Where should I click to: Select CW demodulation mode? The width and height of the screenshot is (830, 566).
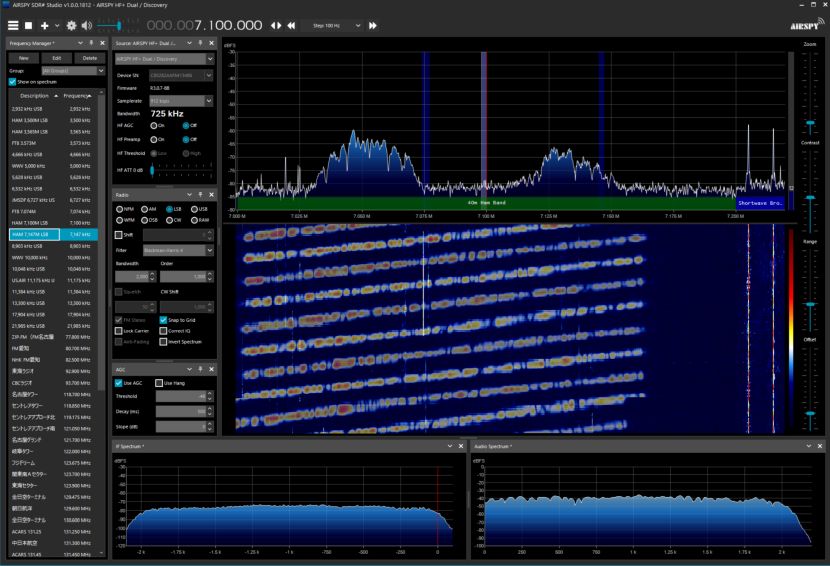(x=169, y=220)
